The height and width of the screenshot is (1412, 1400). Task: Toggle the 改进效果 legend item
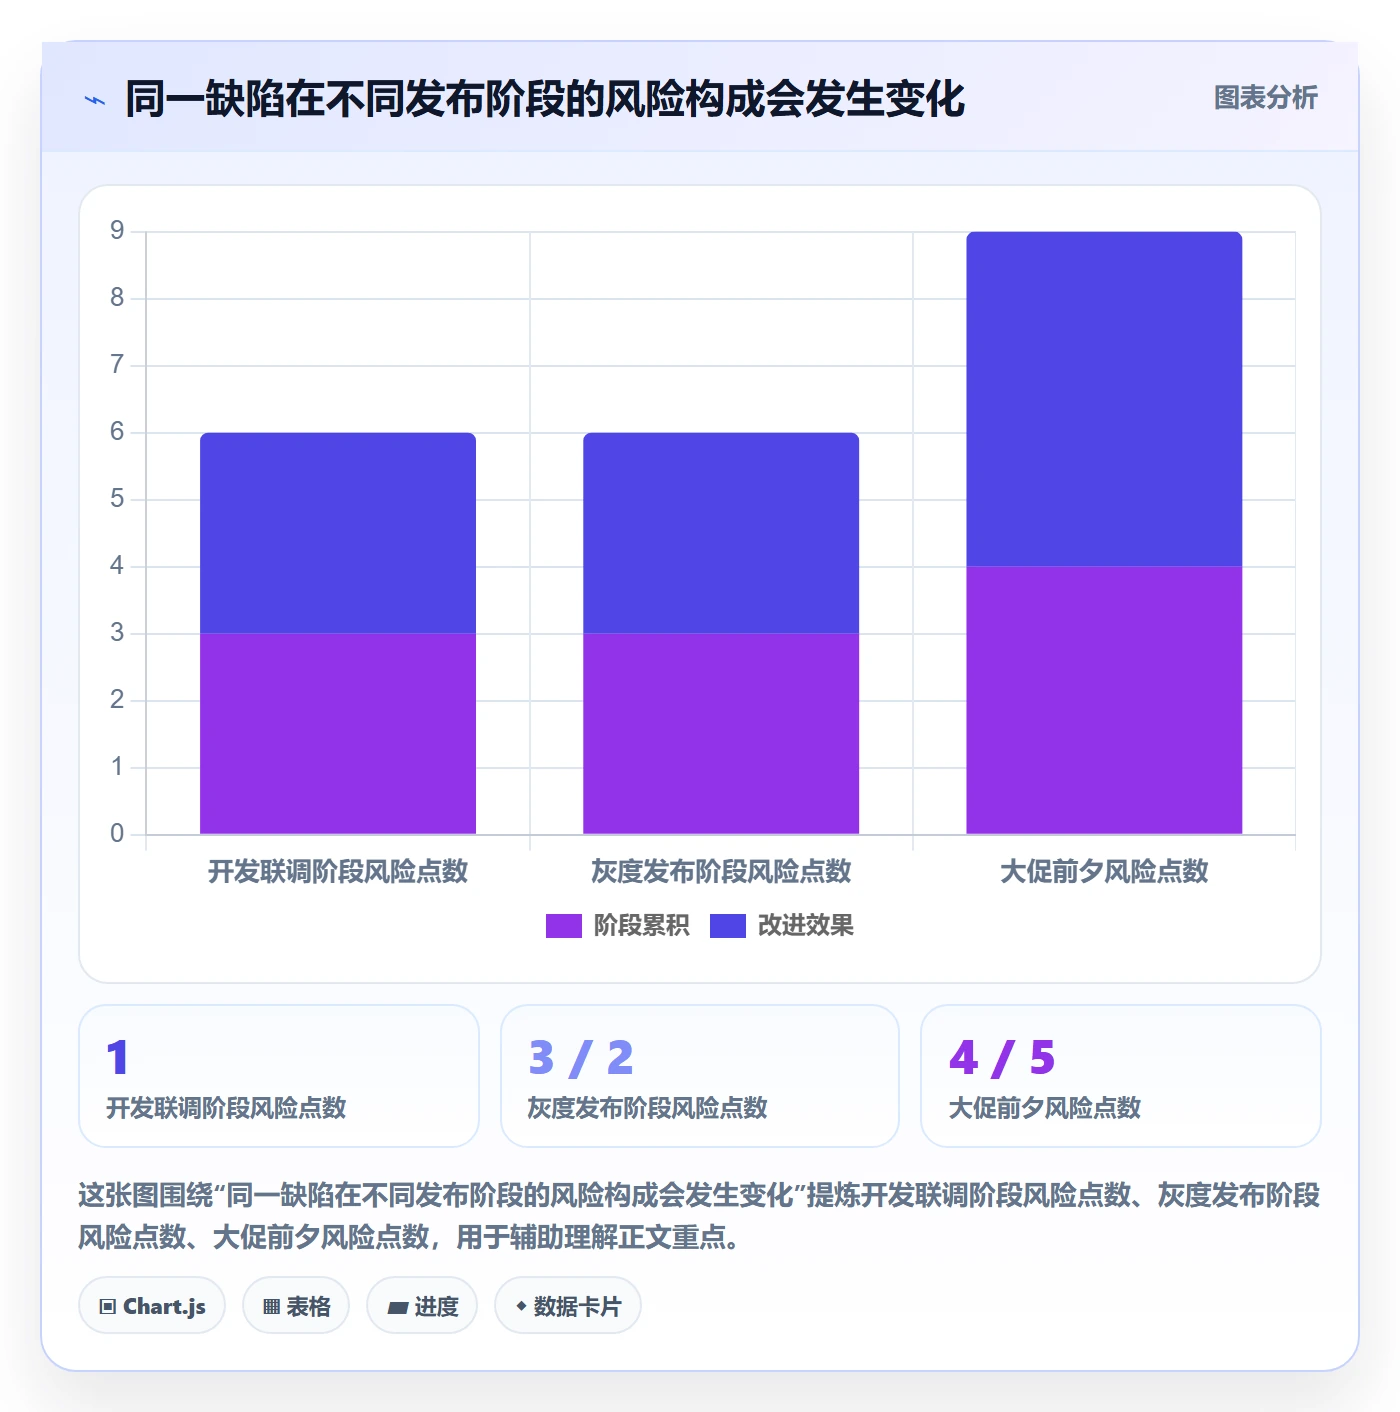pyautogui.click(x=781, y=925)
